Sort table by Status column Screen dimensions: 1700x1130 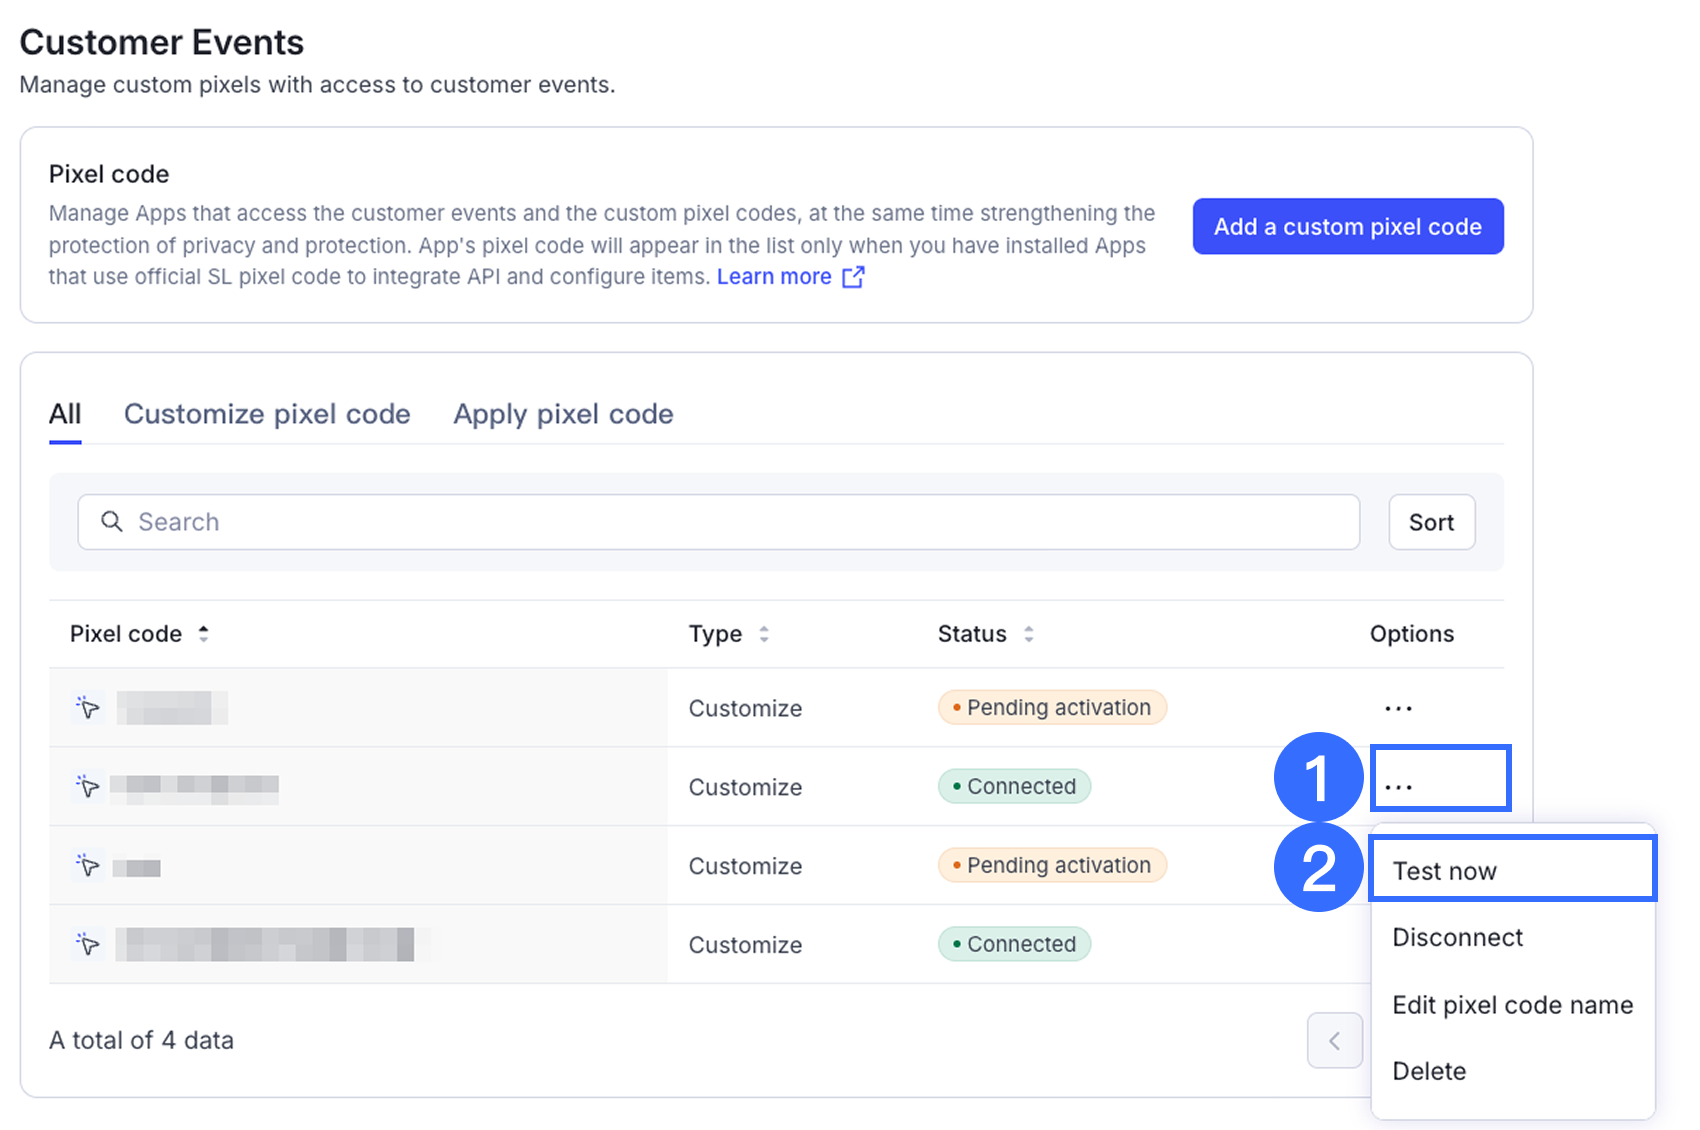click(1028, 634)
